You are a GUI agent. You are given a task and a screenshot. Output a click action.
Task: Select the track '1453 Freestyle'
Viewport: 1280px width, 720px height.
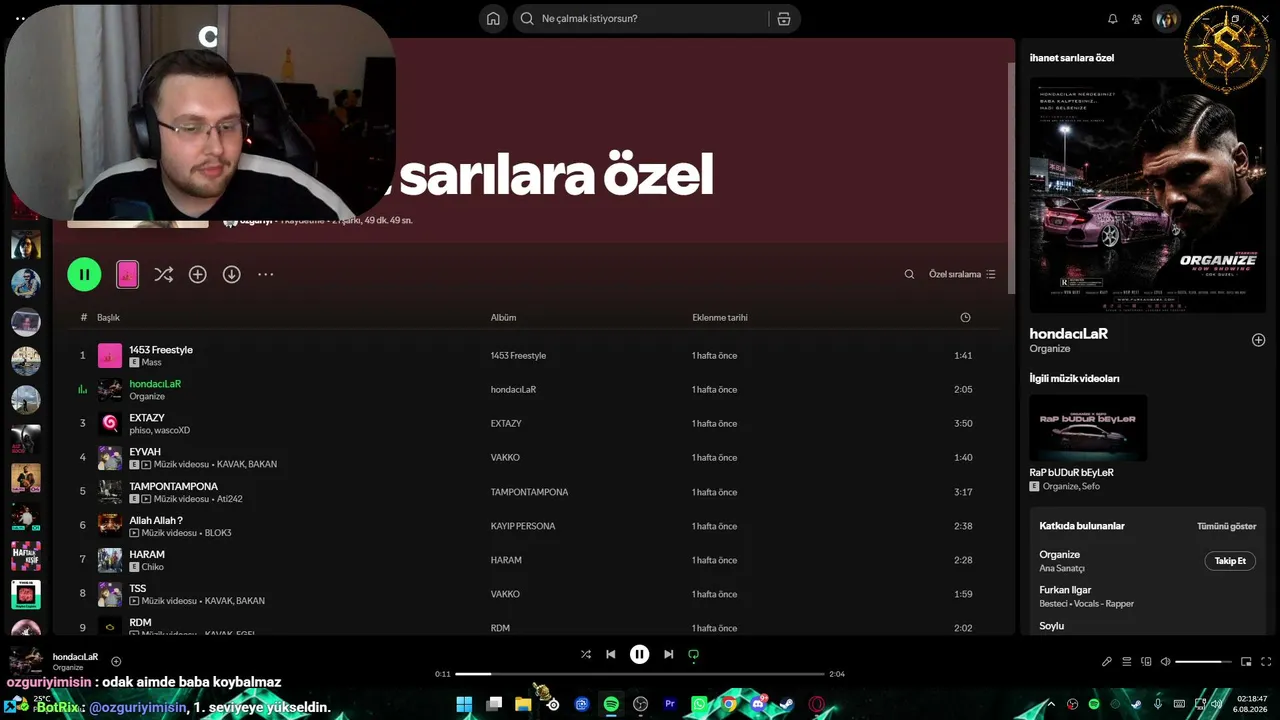[x=161, y=350]
